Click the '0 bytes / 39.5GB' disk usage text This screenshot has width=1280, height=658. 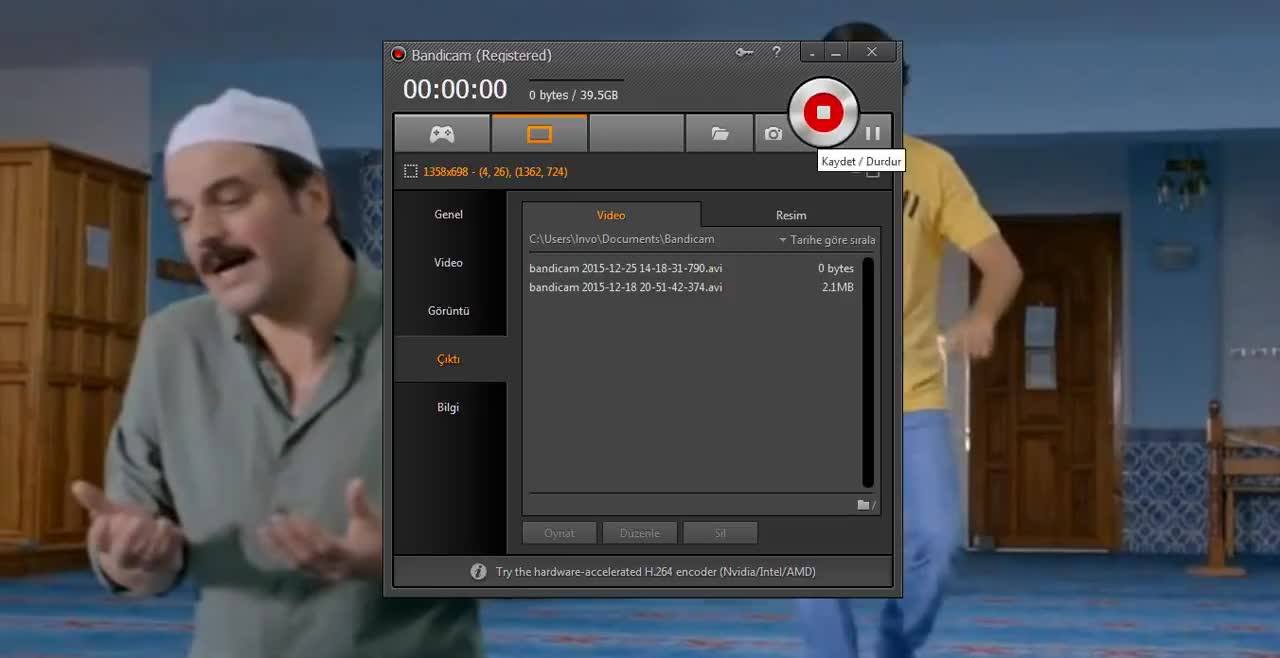pyautogui.click(x=573, y=95)
